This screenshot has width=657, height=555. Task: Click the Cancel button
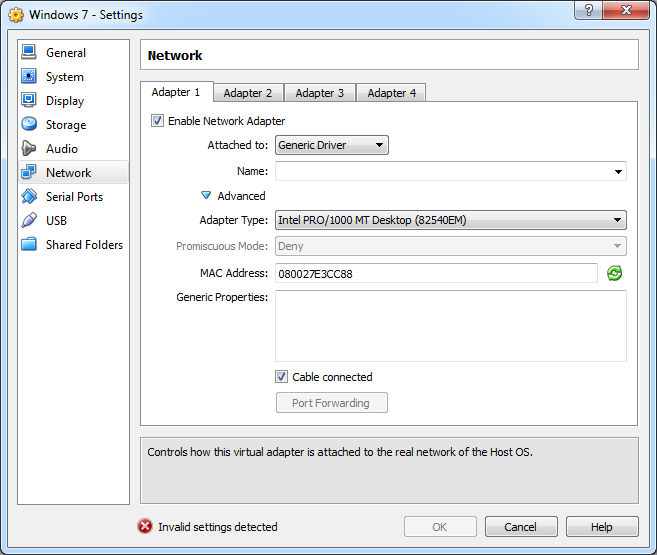coord(520,526)
